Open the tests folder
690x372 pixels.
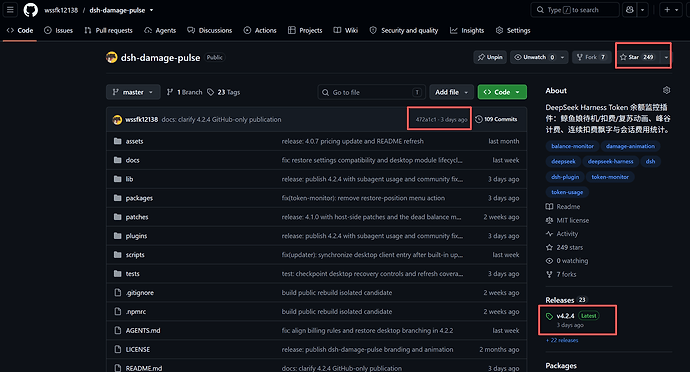pos(132,274)
